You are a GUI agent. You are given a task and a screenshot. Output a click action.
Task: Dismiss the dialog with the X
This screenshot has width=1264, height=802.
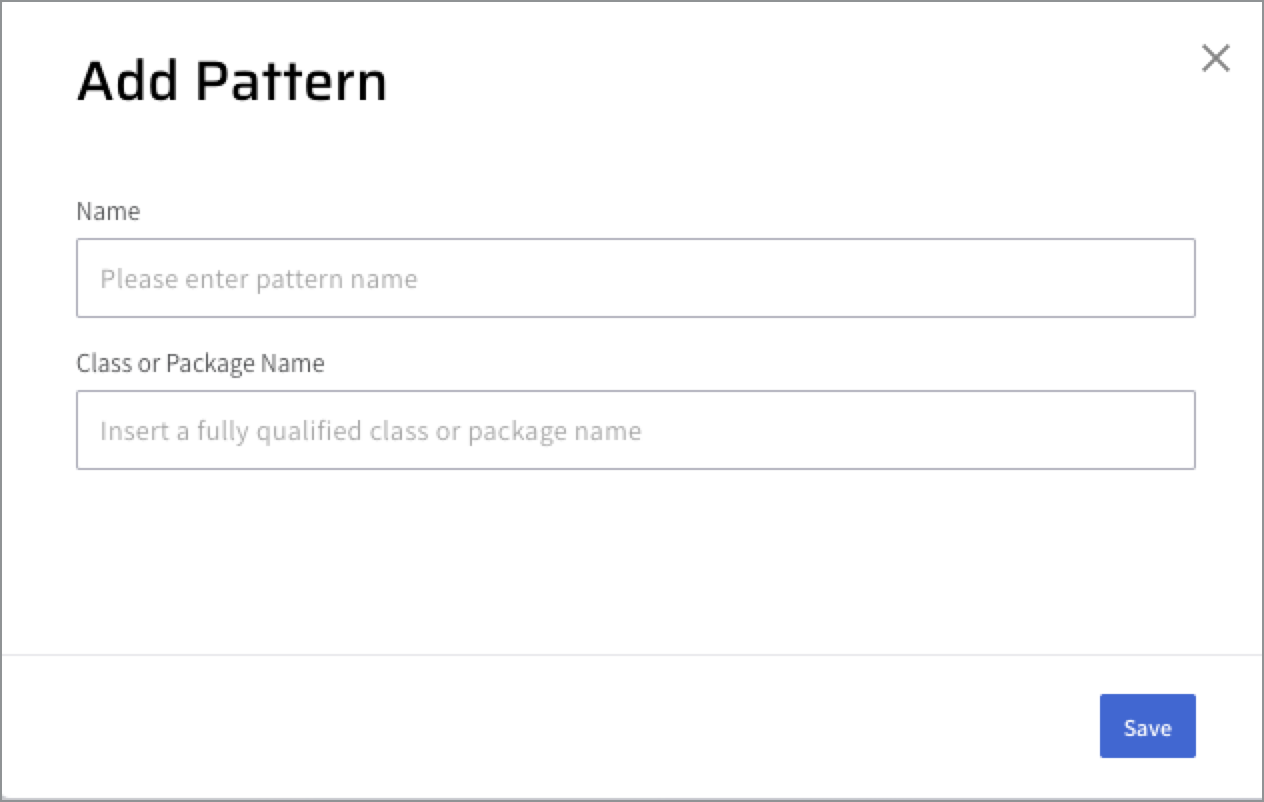(x=1215, y=59)
